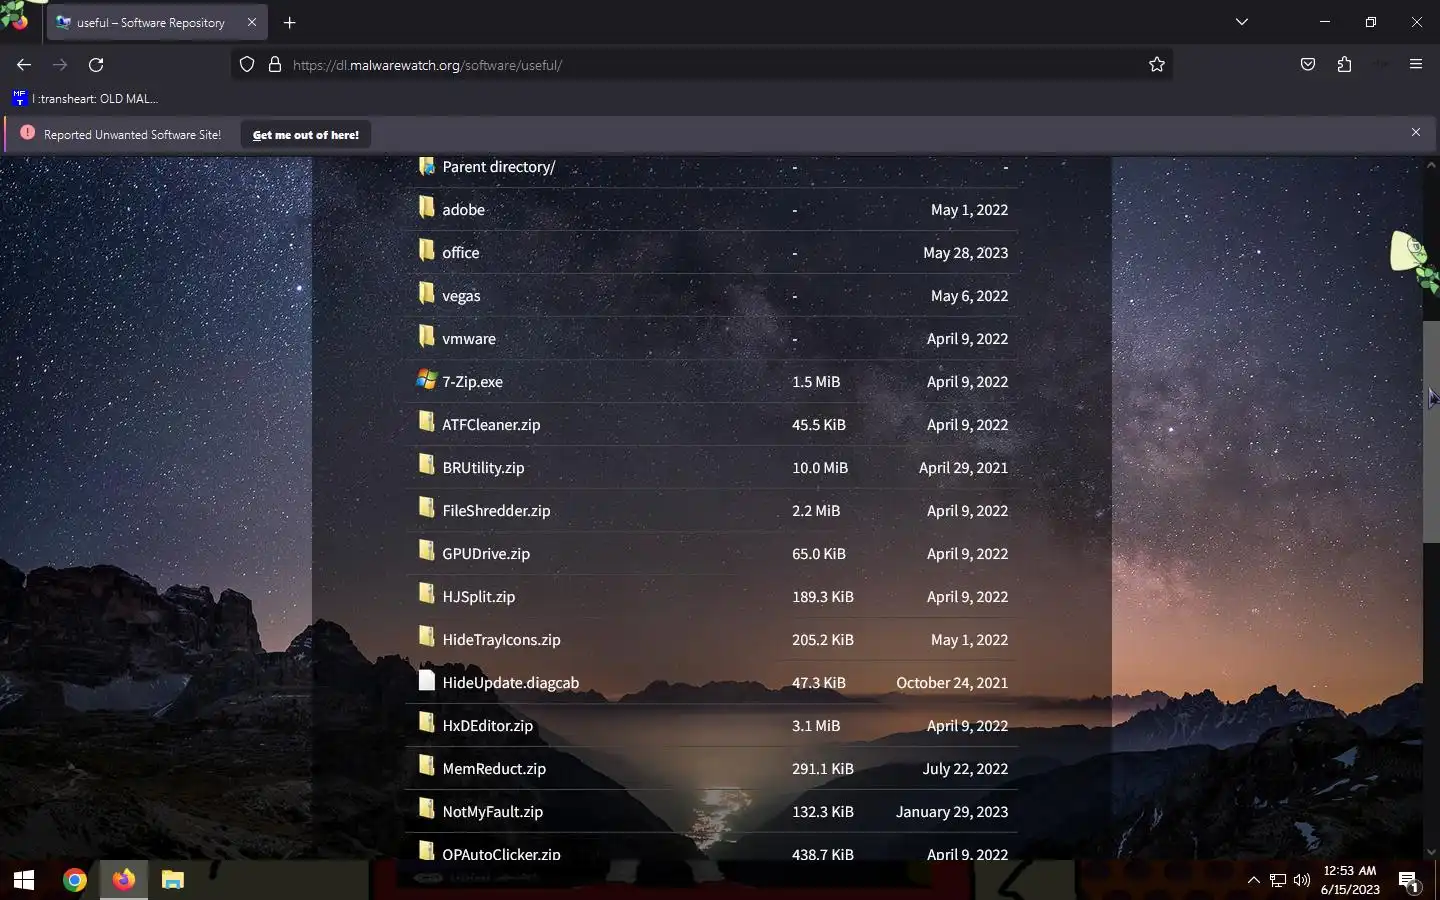Download NotMyFault.zip
Viewport: 1440px width, 900px height.
click(492, 812)
